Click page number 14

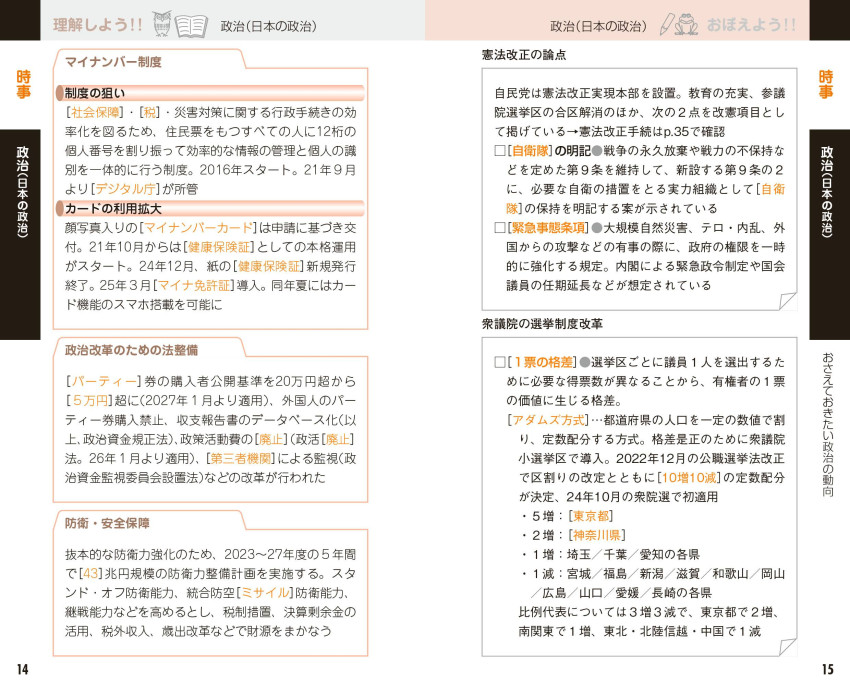22,669
